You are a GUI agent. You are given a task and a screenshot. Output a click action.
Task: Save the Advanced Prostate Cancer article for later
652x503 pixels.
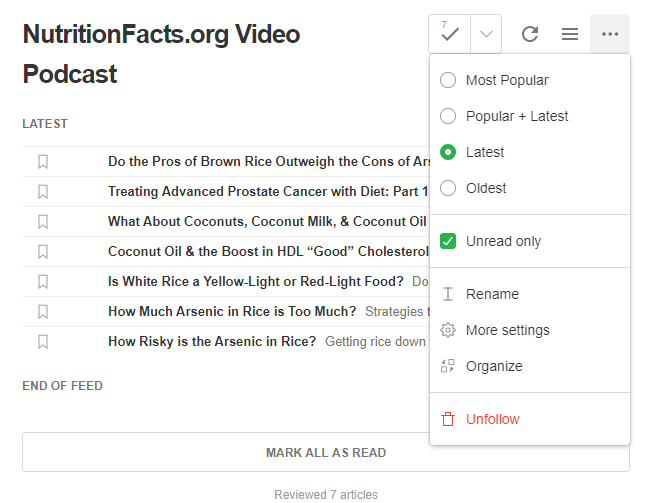tap(43, 191)
